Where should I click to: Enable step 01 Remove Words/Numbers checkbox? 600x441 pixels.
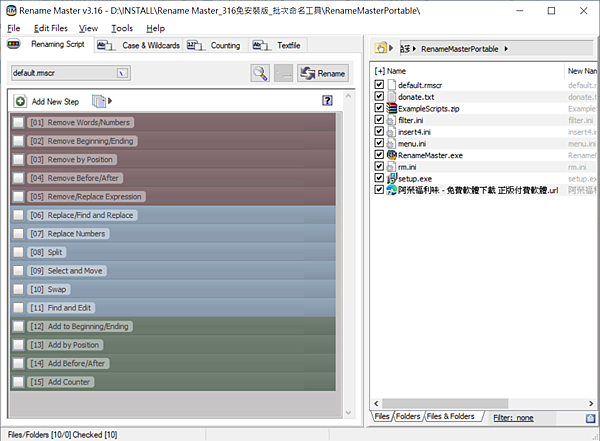pos(18,122)
